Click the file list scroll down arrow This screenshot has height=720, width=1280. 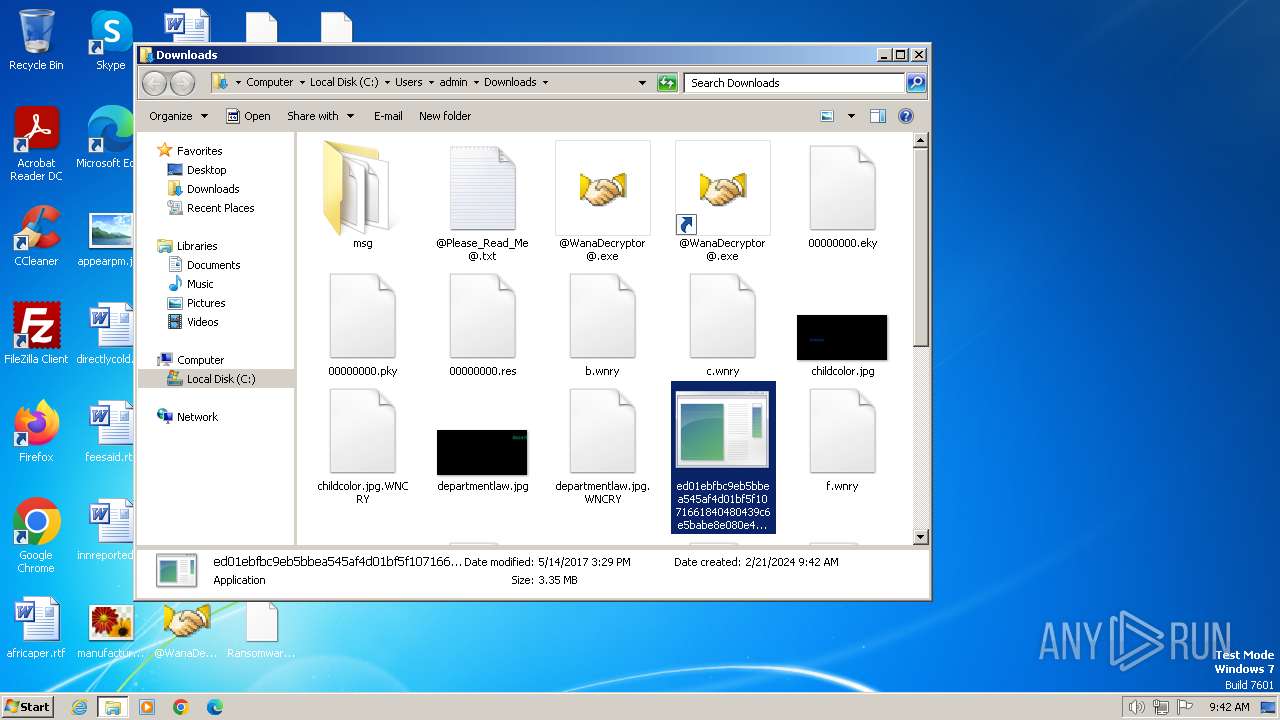coord(921,537)
